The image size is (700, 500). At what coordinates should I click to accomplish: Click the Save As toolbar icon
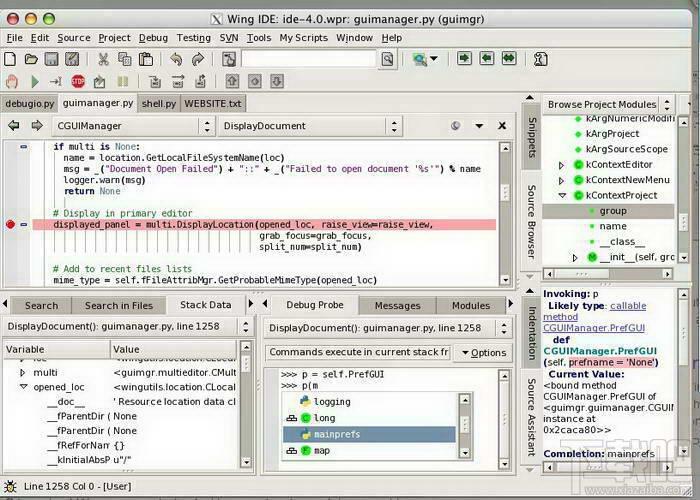(72, 59)
